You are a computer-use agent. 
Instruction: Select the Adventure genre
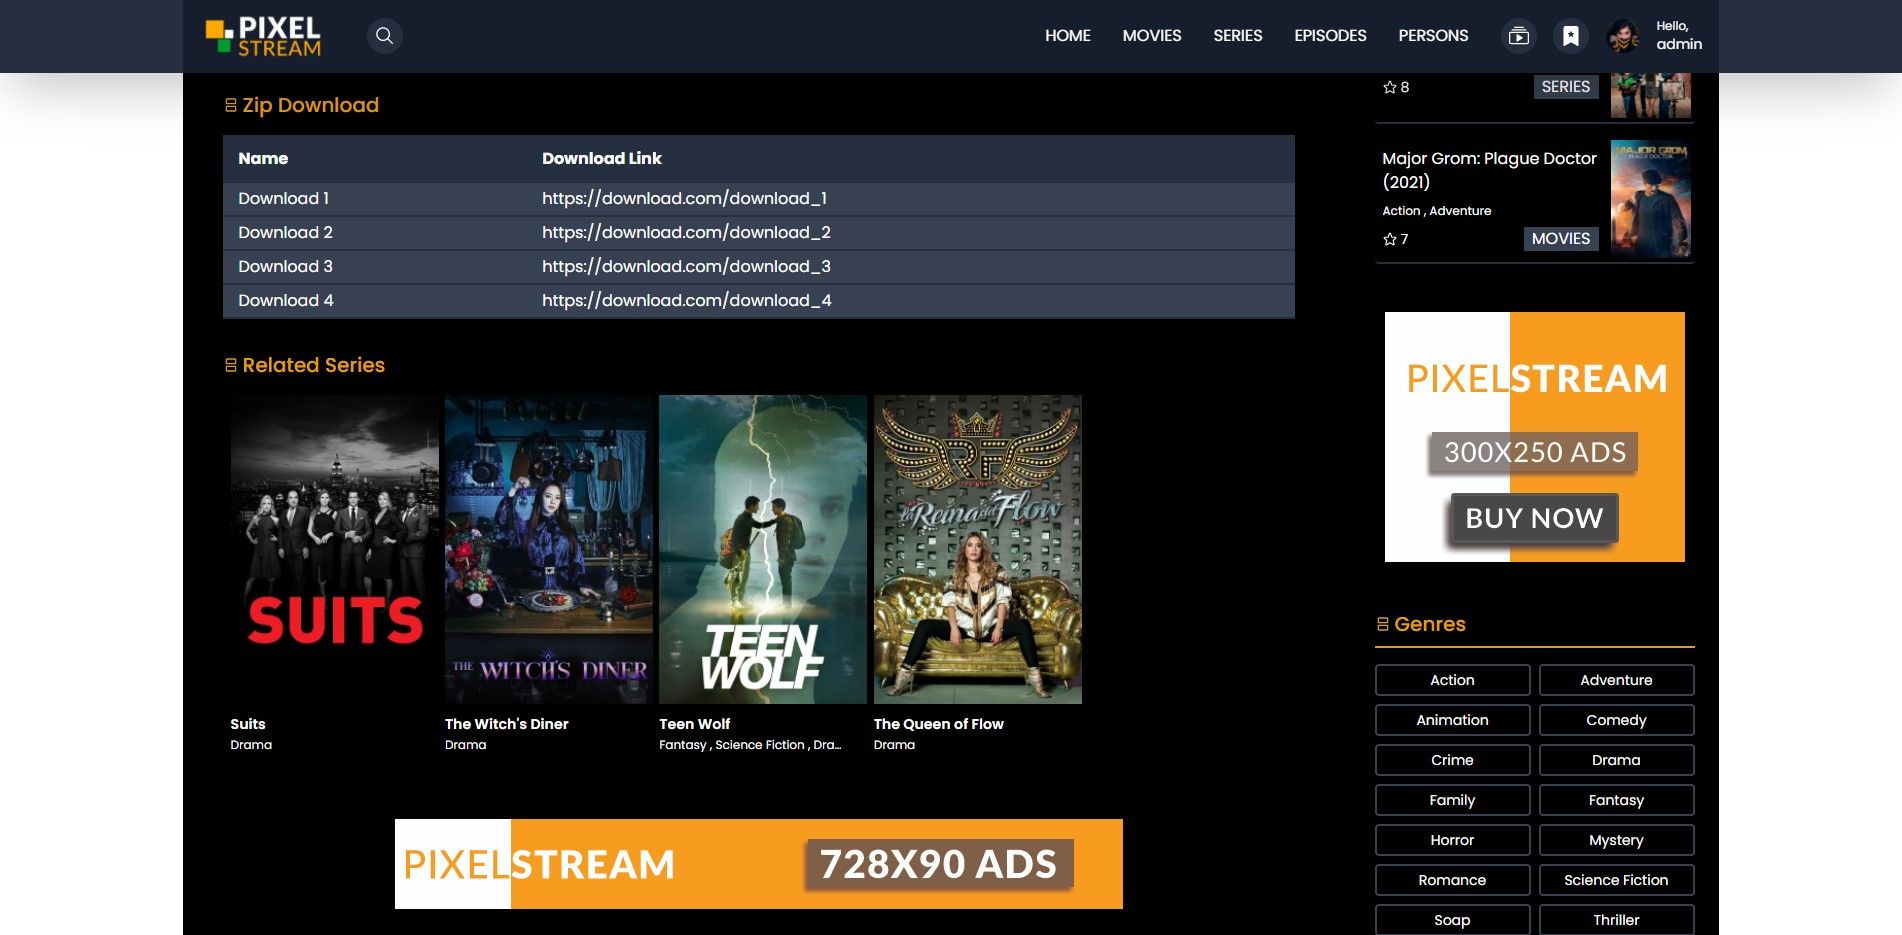(1616, 680)
